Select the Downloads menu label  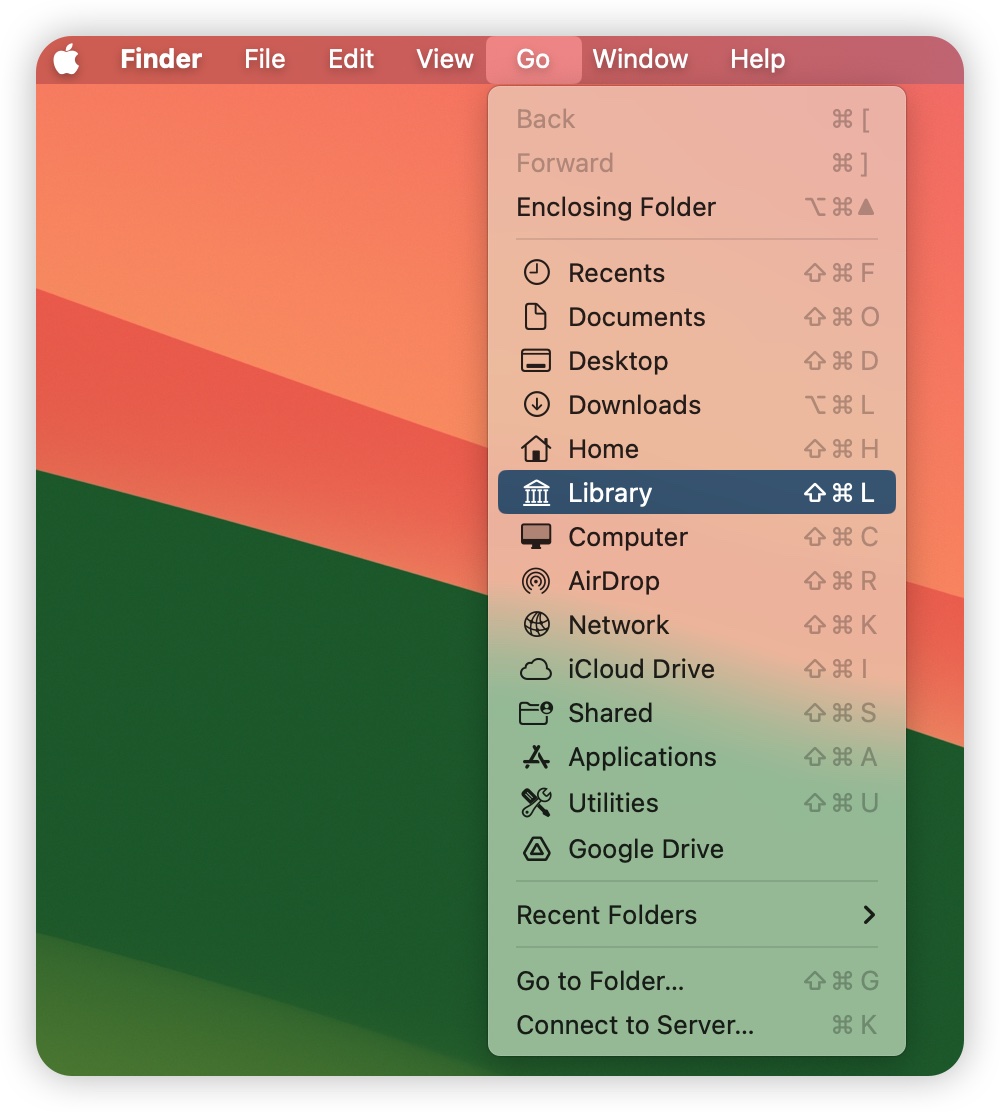click(x=634, y=405)
